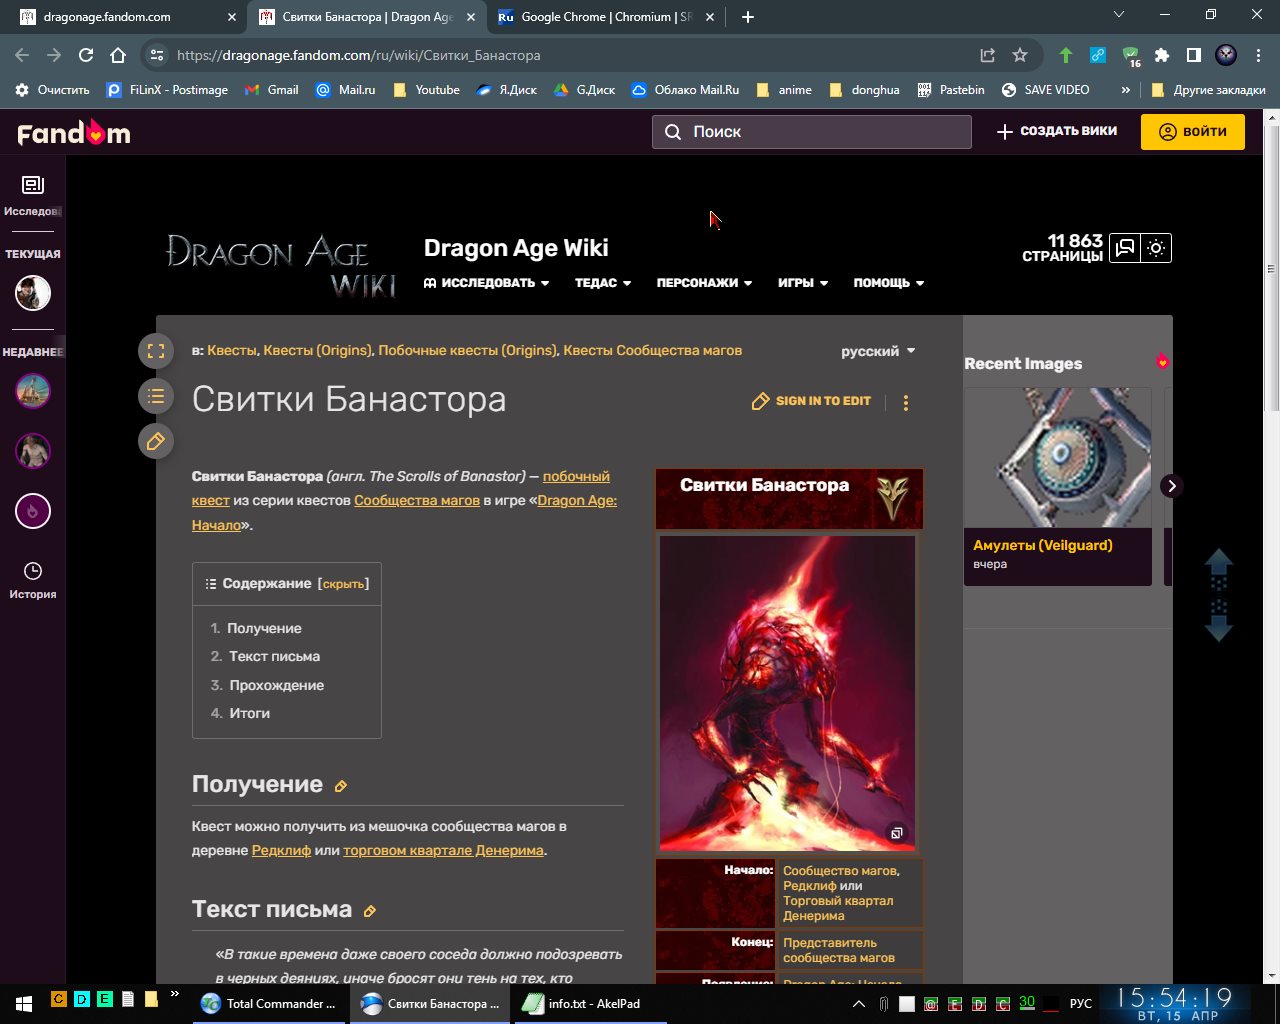Show more bookmarks chevron
Image resolution: width=1280 pixels, height=1024 pixels.
click(x=1125, y=90)
